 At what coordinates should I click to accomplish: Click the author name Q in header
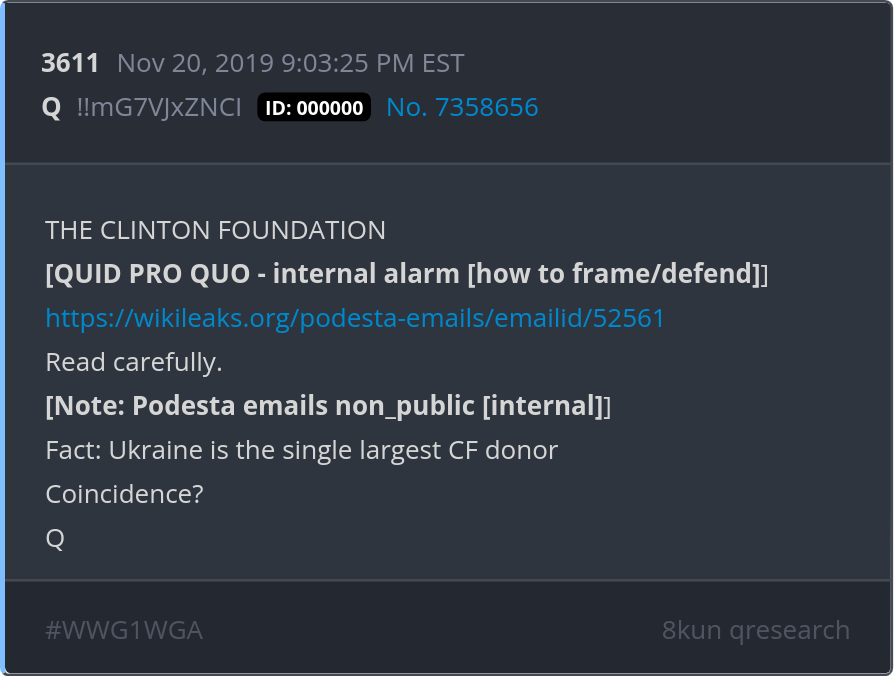pos(52,108)
